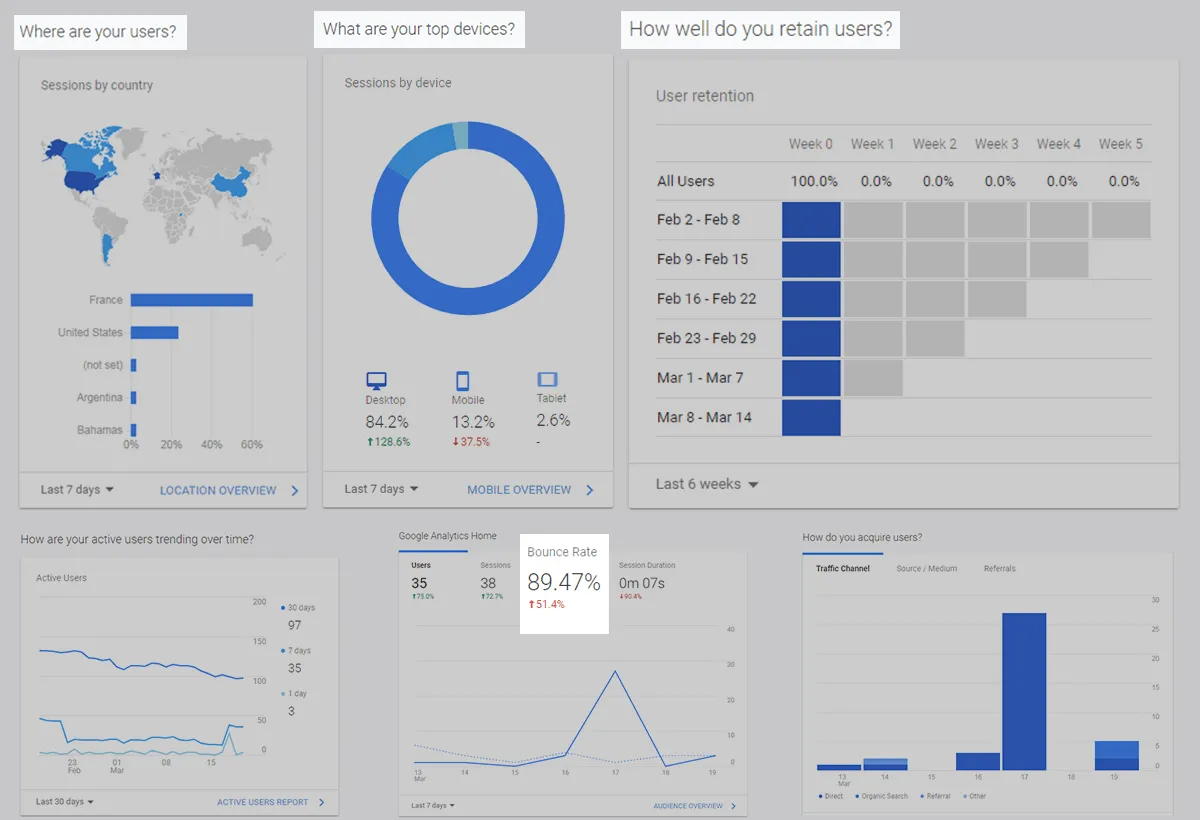Click the tallest bar in acquisition chart

(1024, 690)
